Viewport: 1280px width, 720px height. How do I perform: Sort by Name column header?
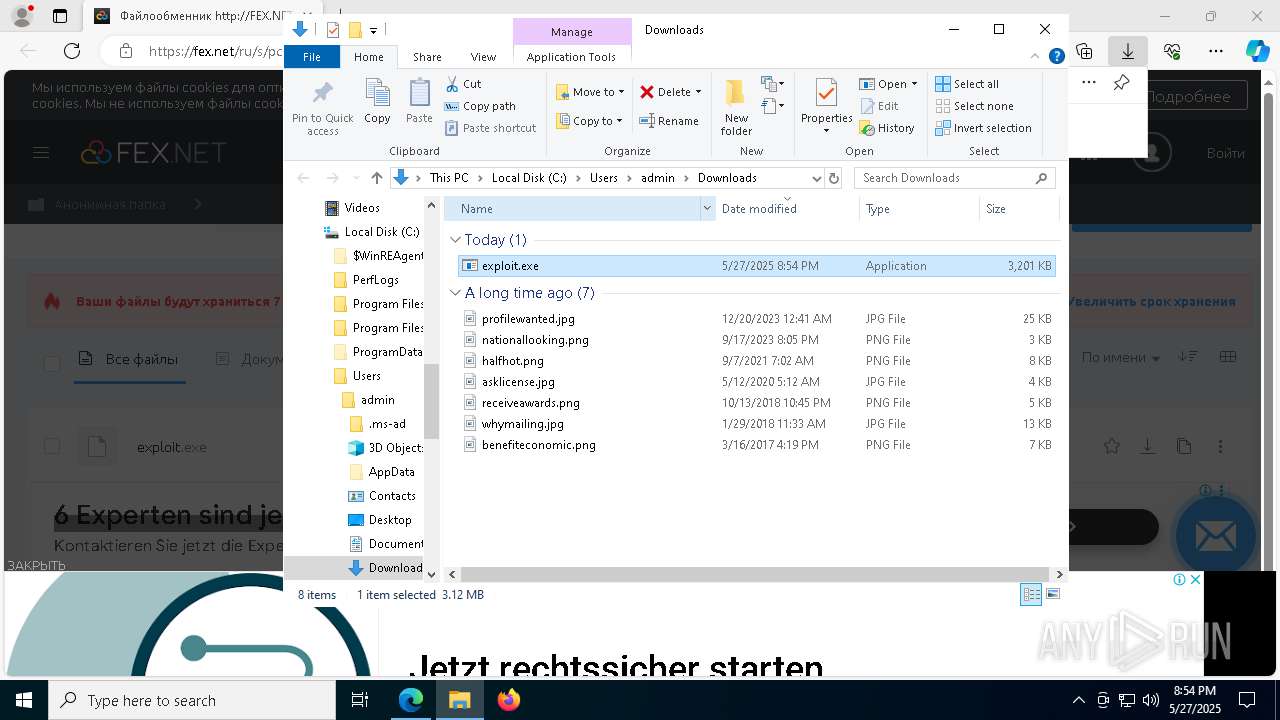pos(572,209)
